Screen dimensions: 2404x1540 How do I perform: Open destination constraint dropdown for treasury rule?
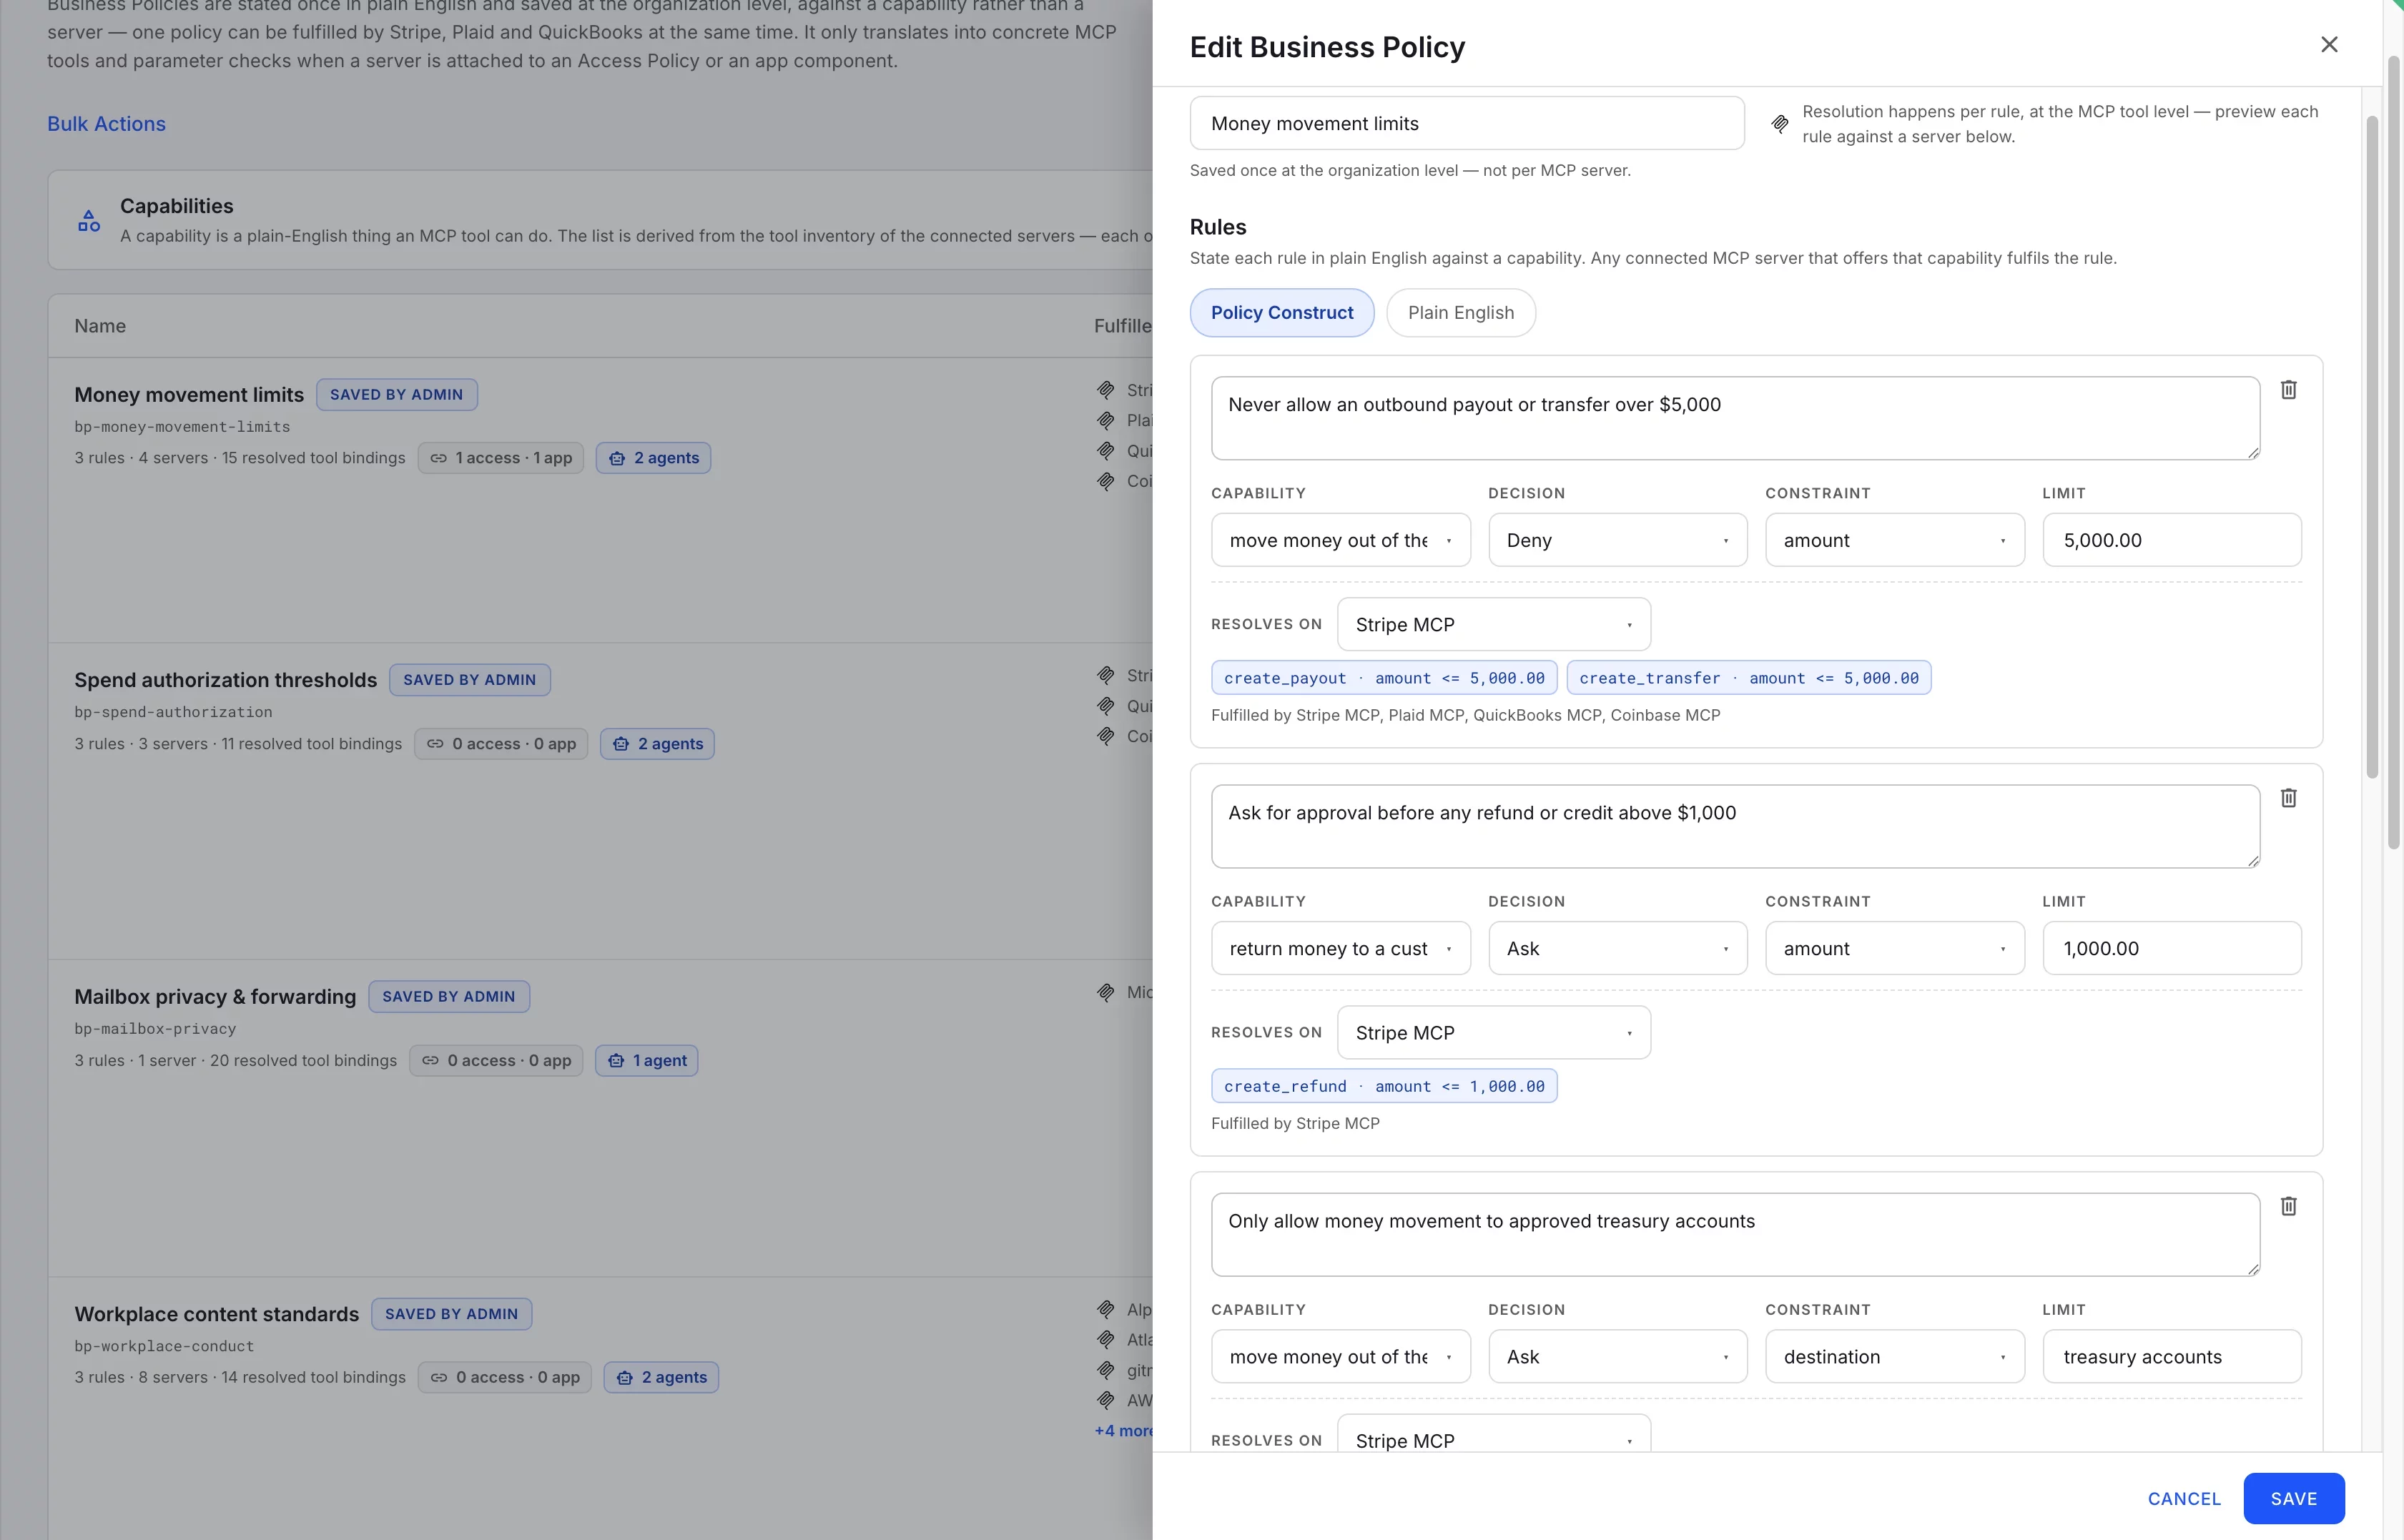point(1895,1357)
